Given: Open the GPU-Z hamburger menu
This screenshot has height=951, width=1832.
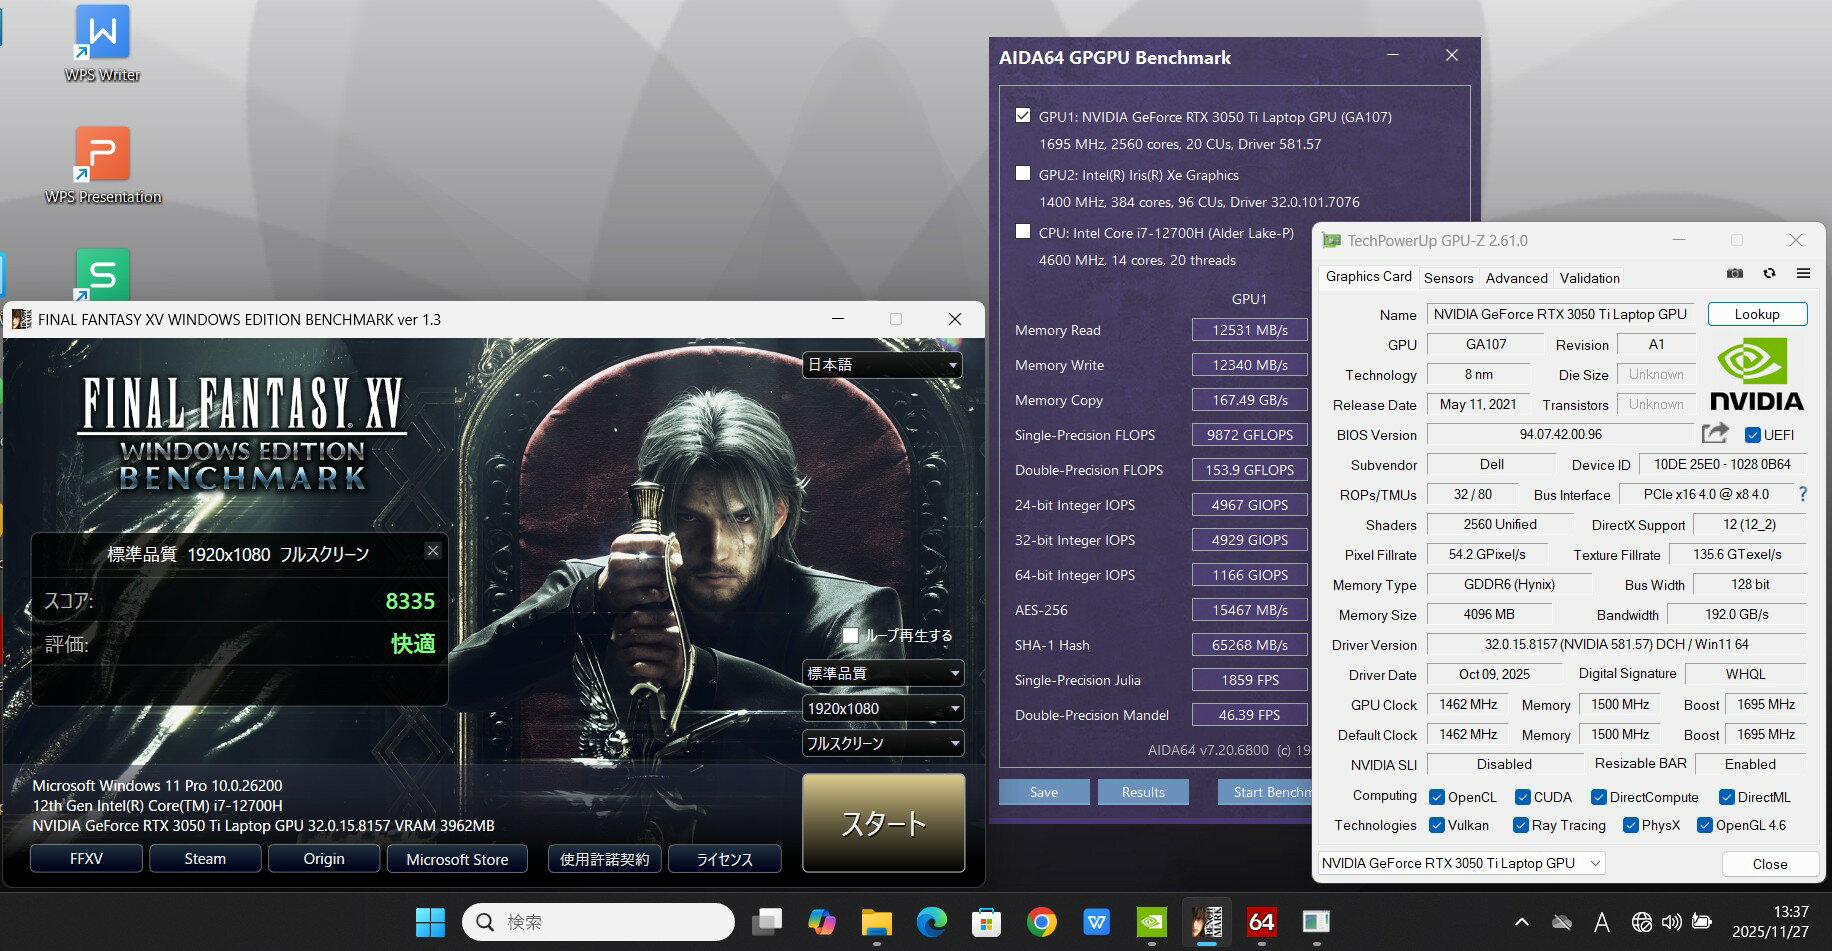Looking at the screenshot, I should [1803, 273].
